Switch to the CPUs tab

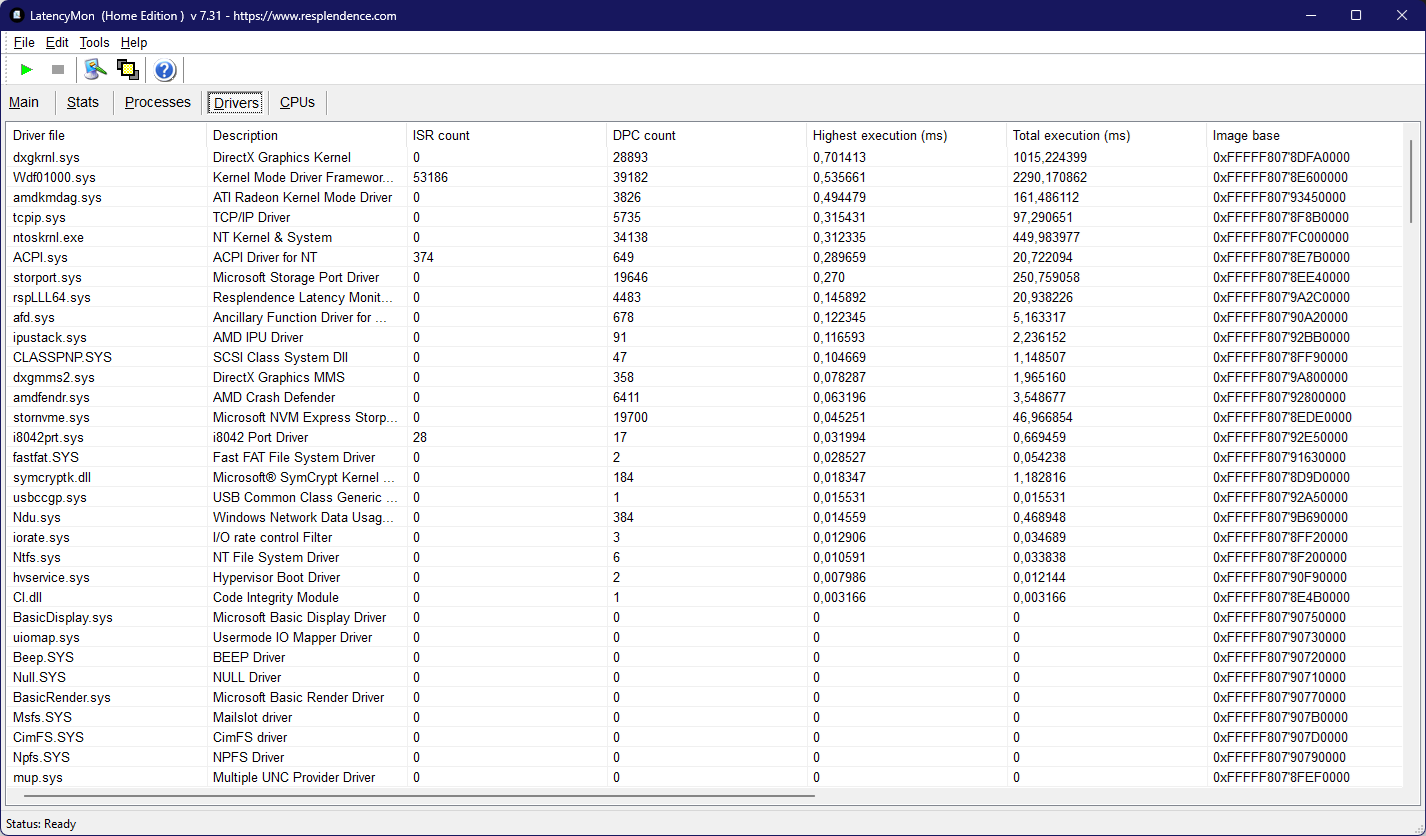pyautogui.click(x=297, y=102)
